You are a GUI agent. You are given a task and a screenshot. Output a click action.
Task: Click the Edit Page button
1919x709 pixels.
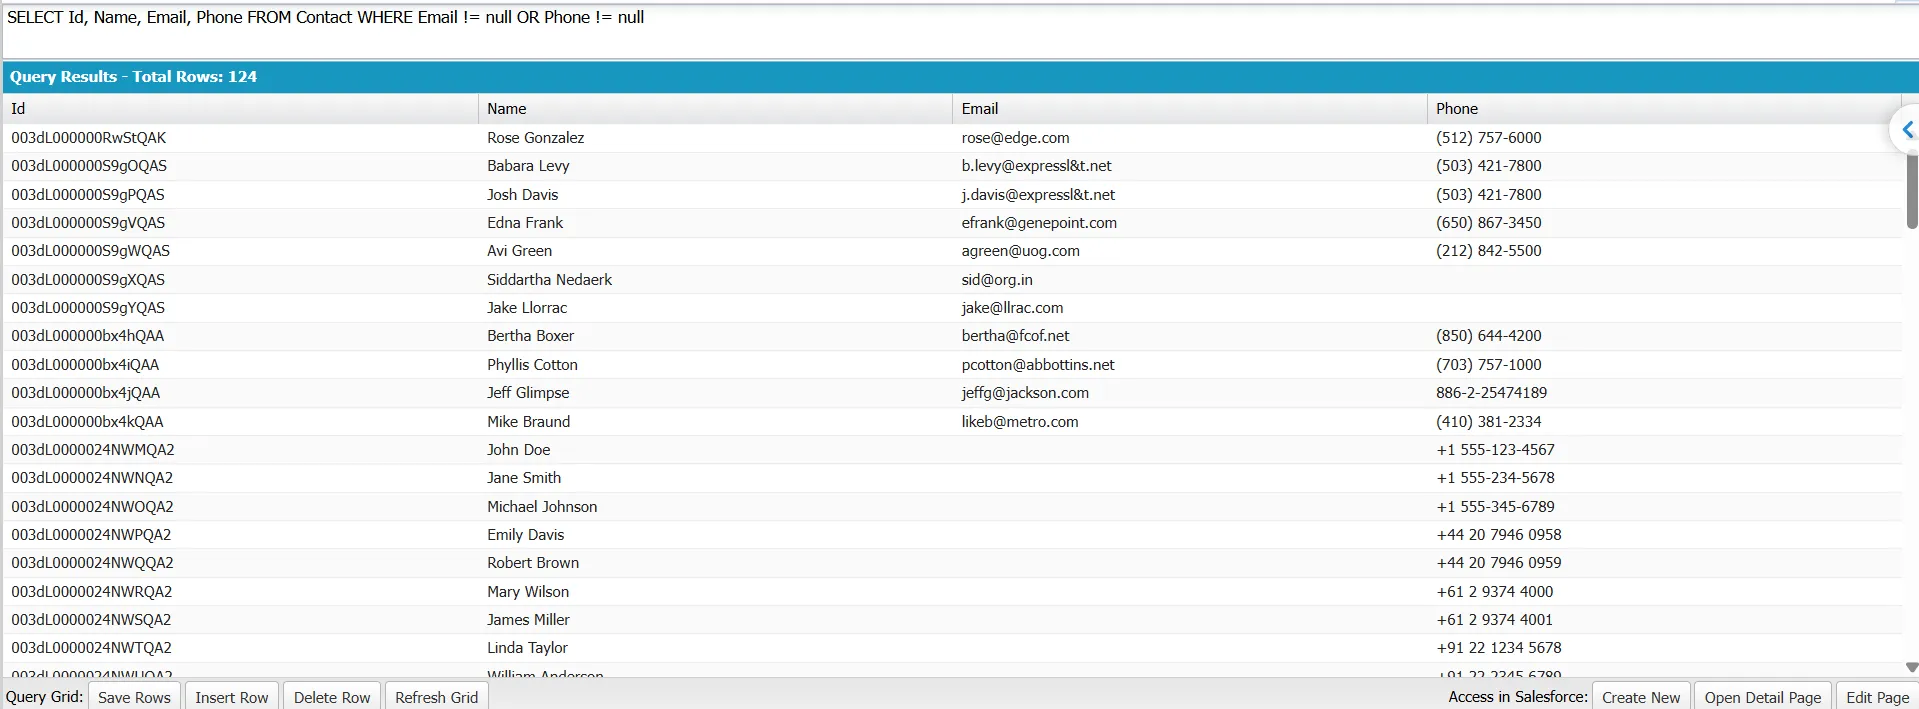1877,697
